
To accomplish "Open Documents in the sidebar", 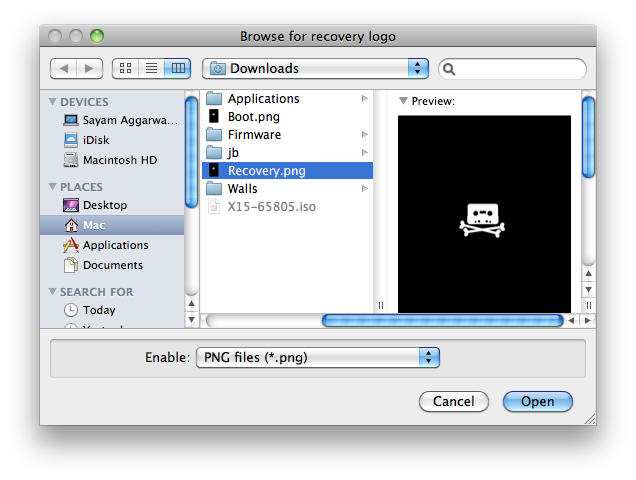I will pyautogui.click(x=112, y=265).
